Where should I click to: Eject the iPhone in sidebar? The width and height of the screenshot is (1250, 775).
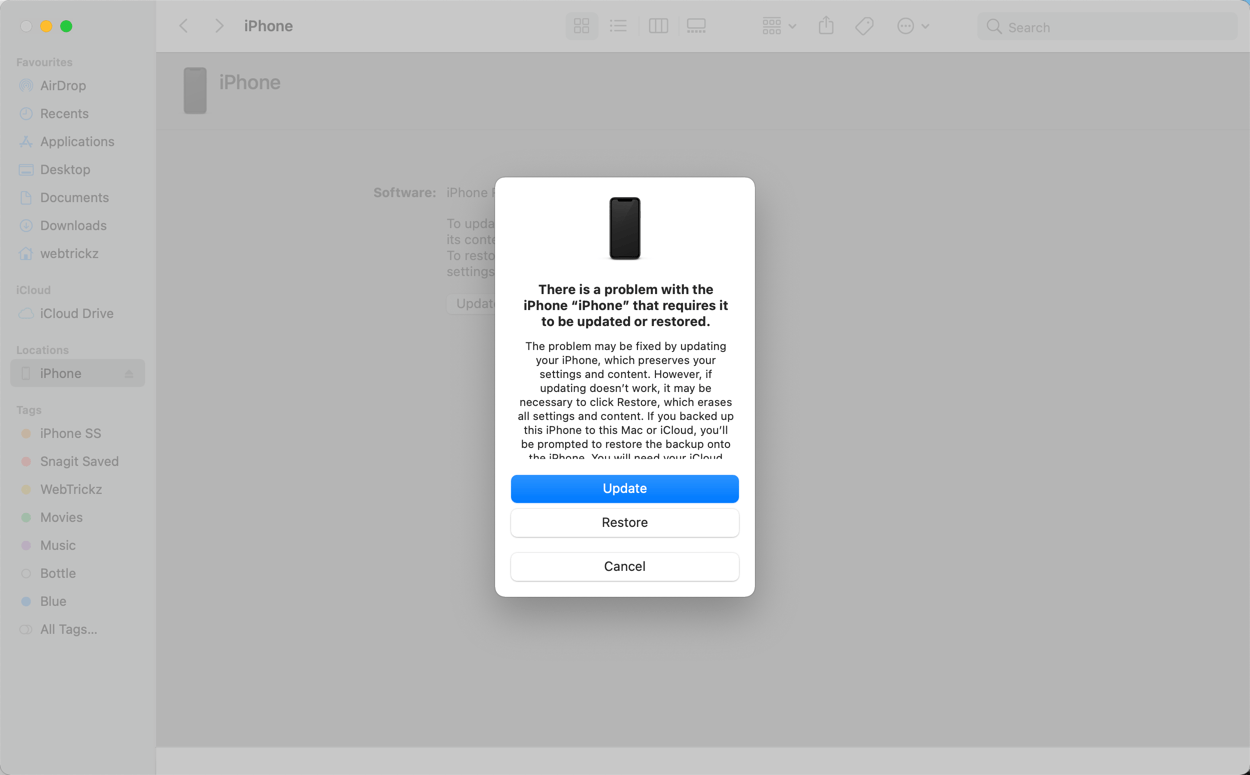(129, 374)
